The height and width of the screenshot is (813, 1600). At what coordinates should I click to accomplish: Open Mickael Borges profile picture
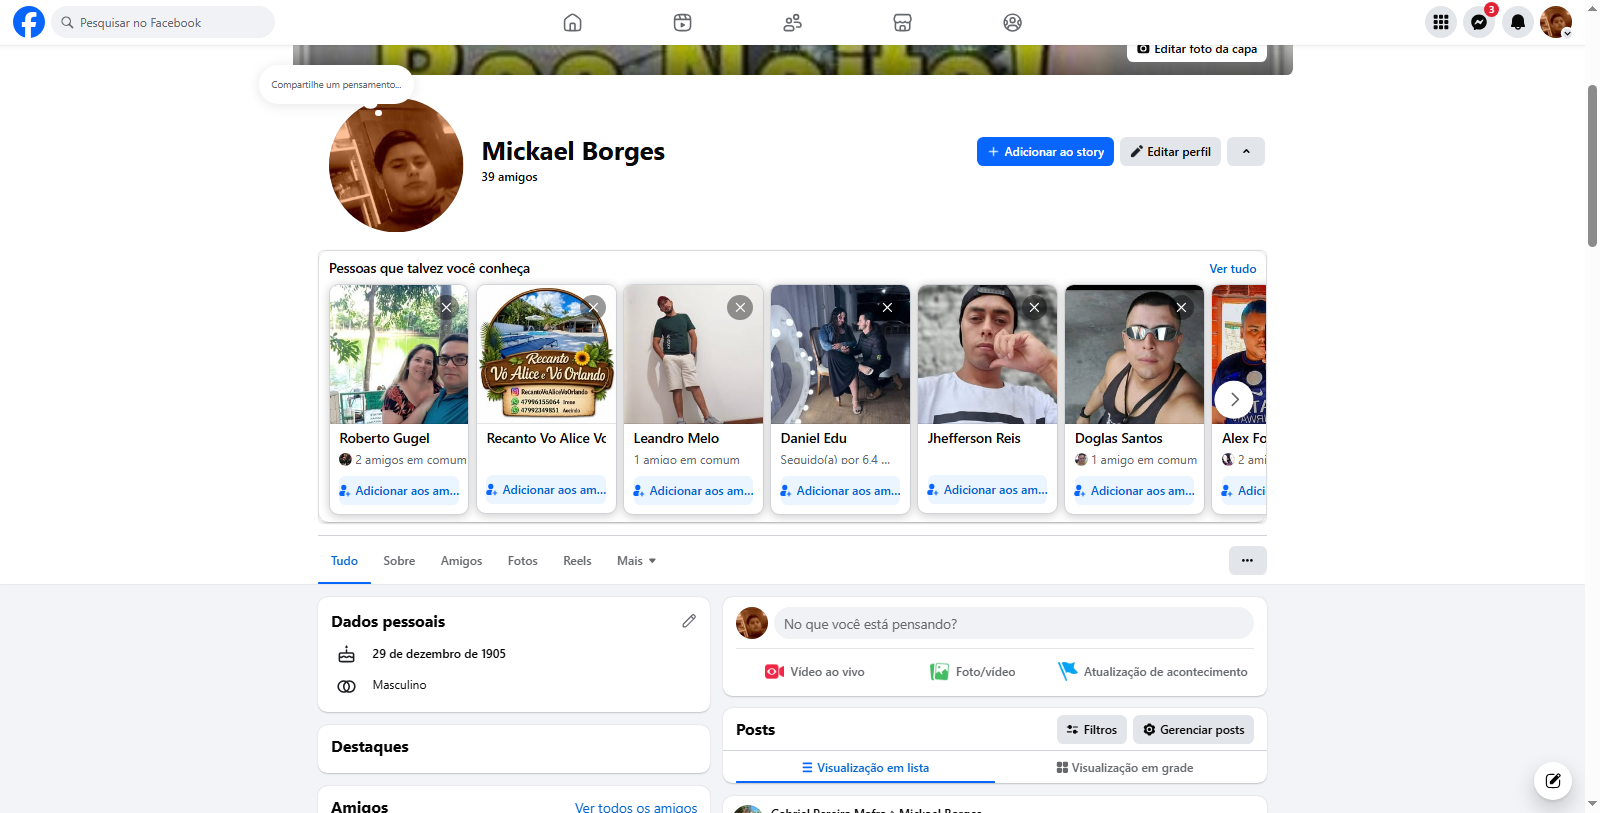pos(396,165)
